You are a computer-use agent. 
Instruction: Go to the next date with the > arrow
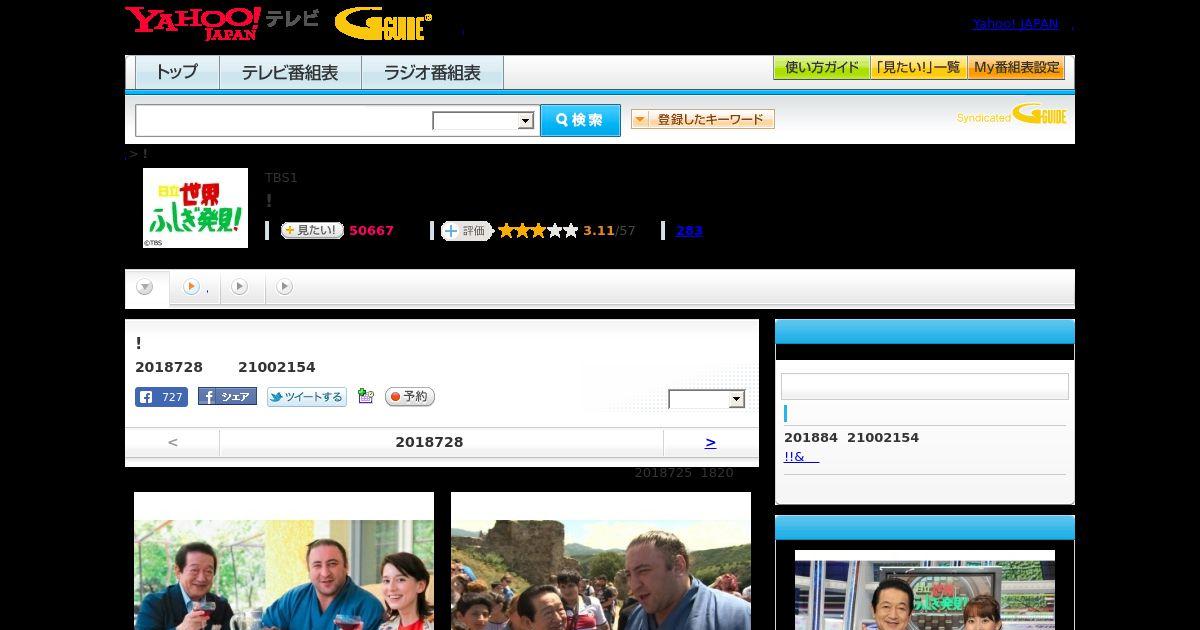[x=711, y=442]
